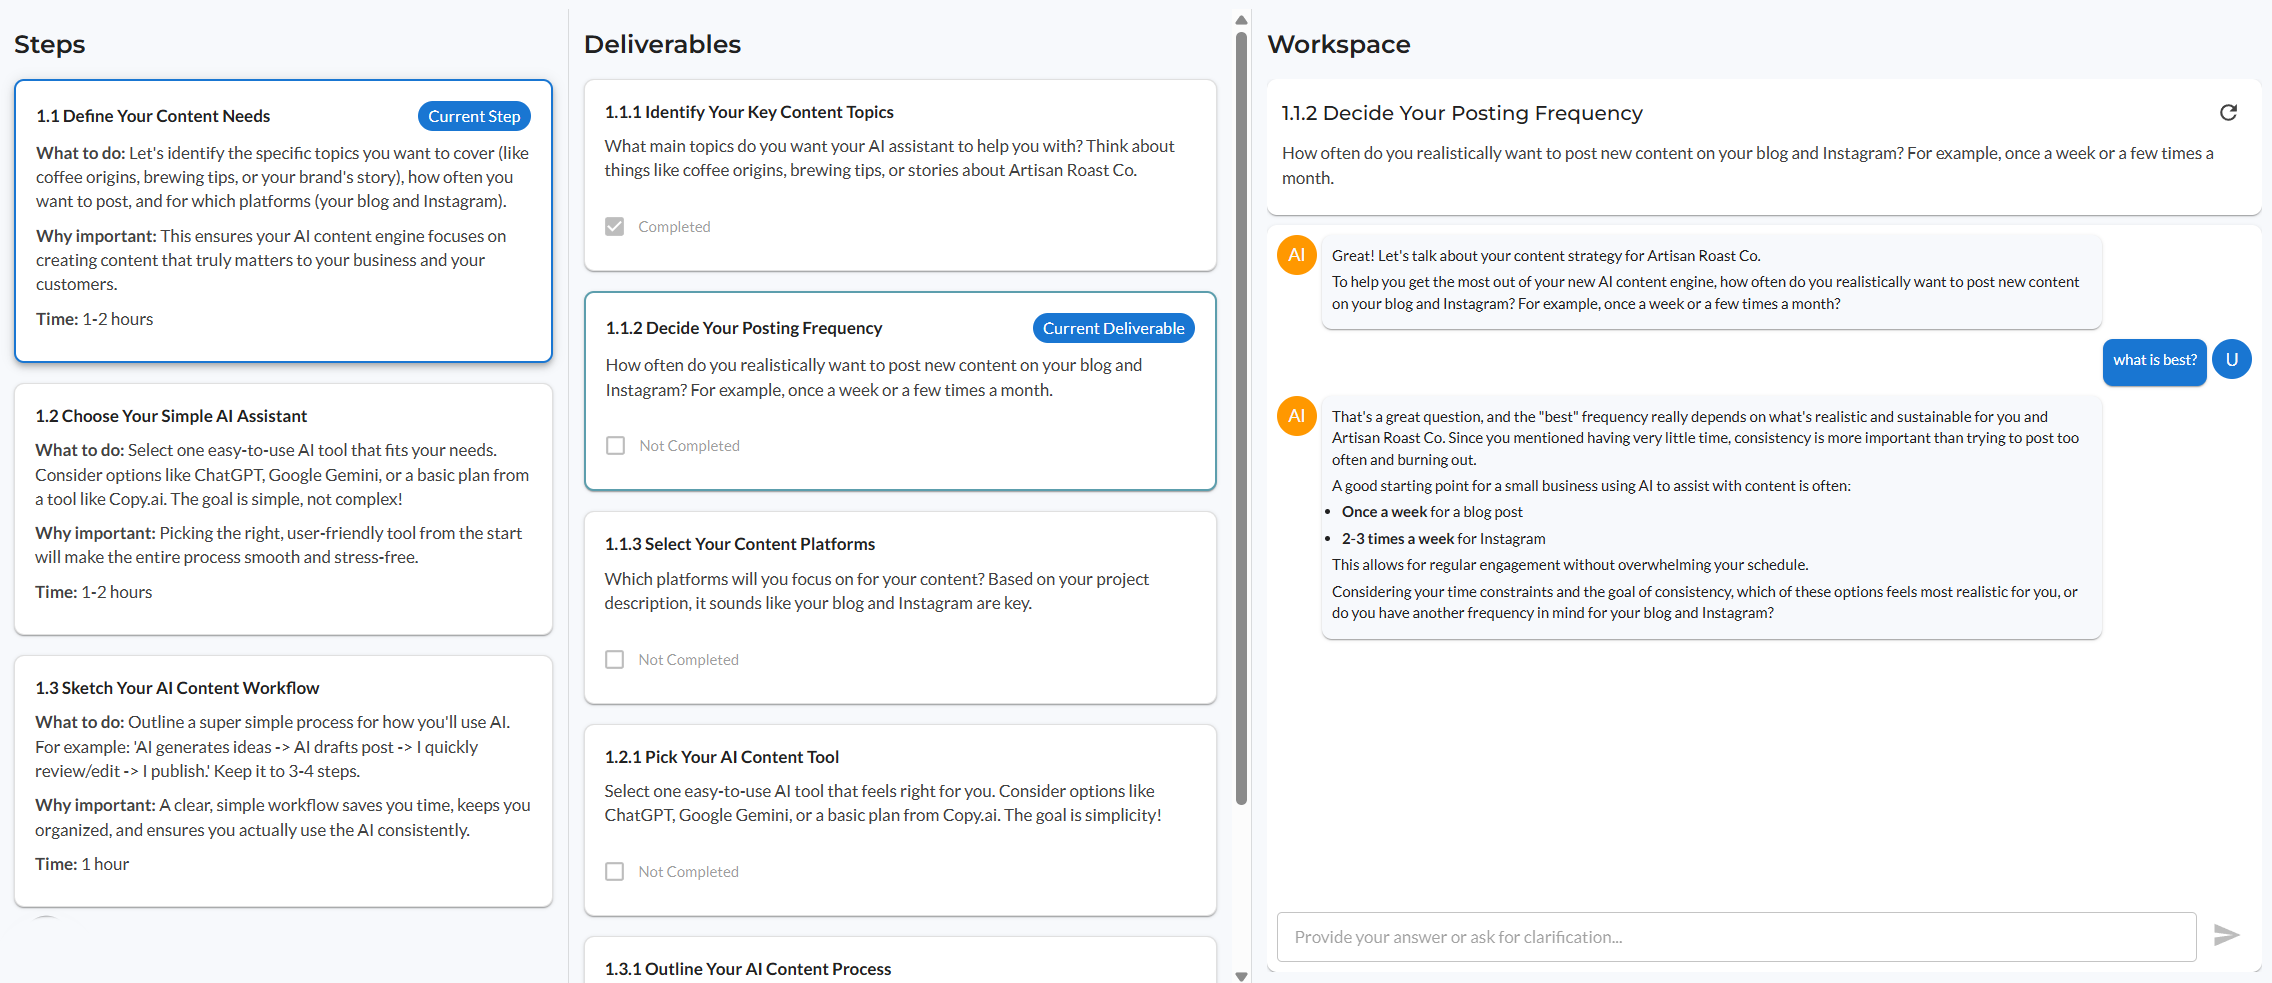Screen dimensions: 2272x983
Task: Click the AI avatar beside the first chat message
Action: pyautogui.click(x=1296, y=255)
